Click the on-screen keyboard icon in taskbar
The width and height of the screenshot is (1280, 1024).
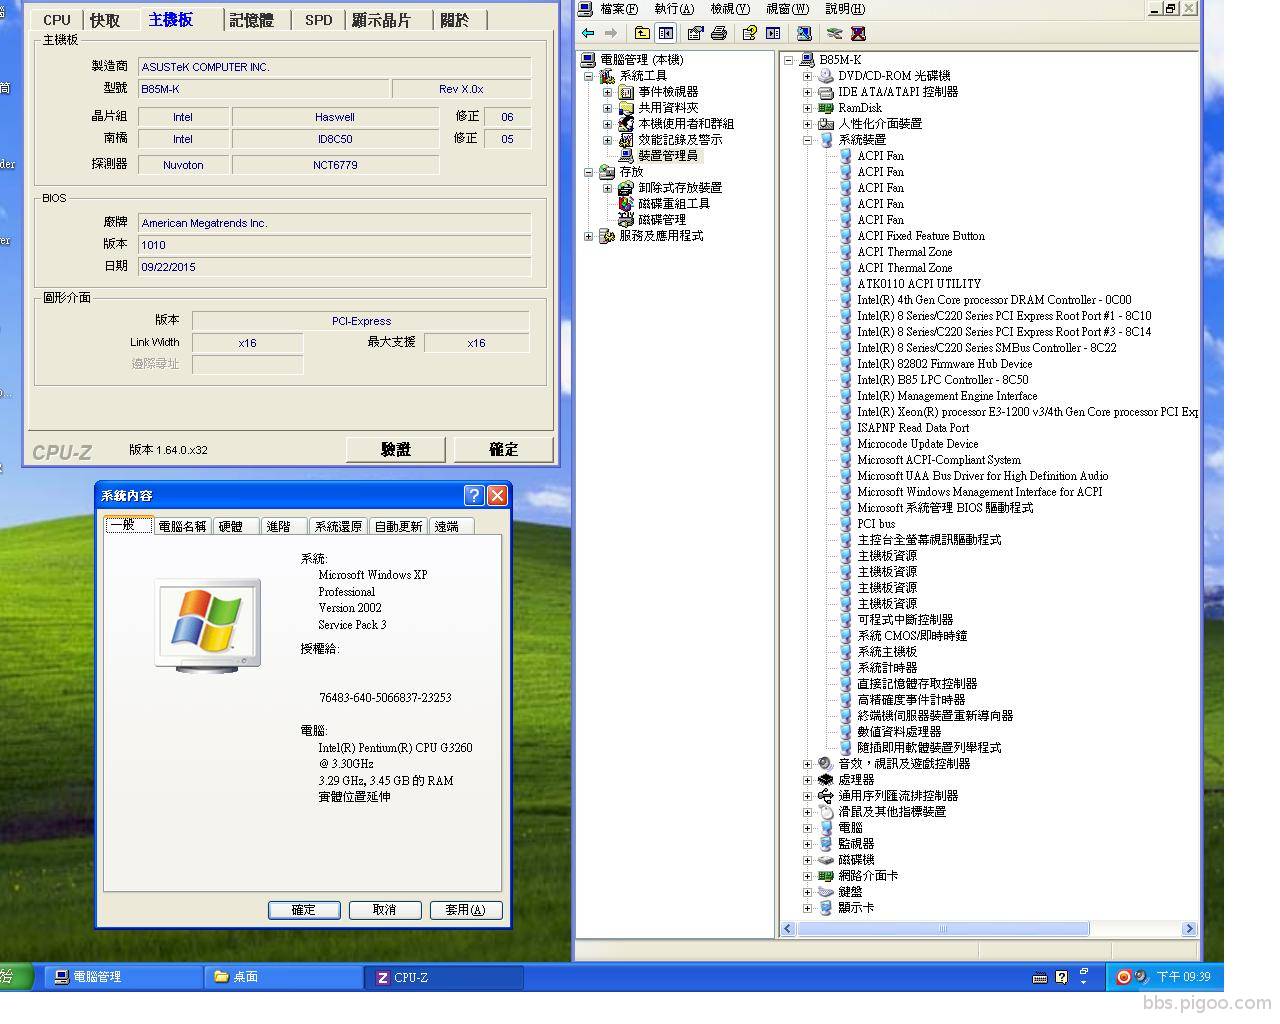[1040, 977]
